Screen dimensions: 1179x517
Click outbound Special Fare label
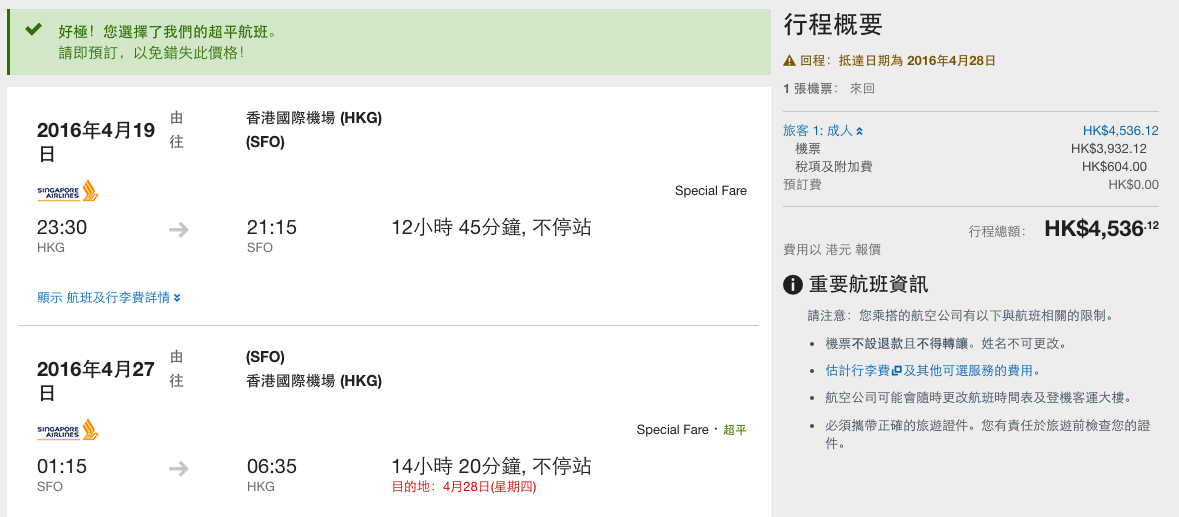pyautogui.click(x=711, y=191)
